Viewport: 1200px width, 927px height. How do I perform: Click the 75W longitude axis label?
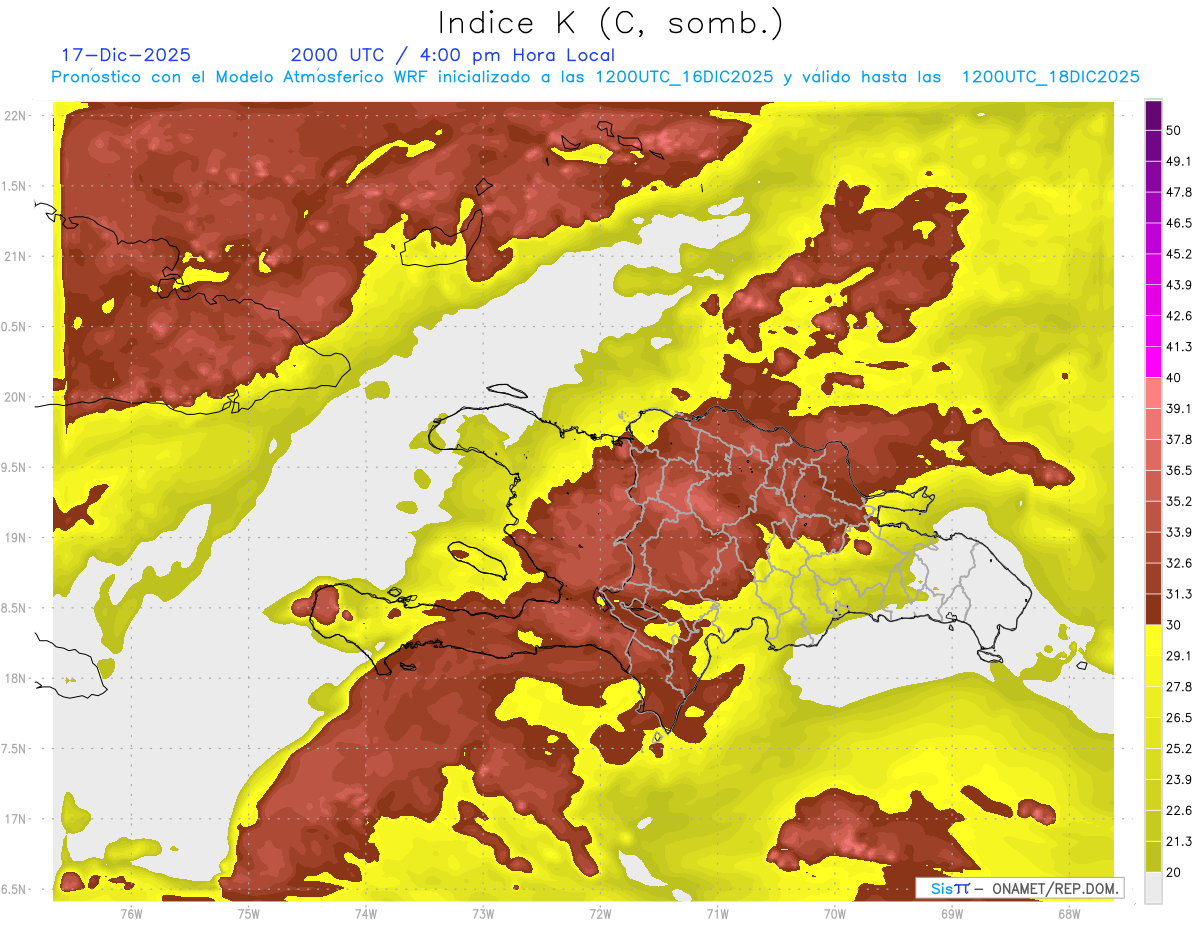(x=249, y=913)
